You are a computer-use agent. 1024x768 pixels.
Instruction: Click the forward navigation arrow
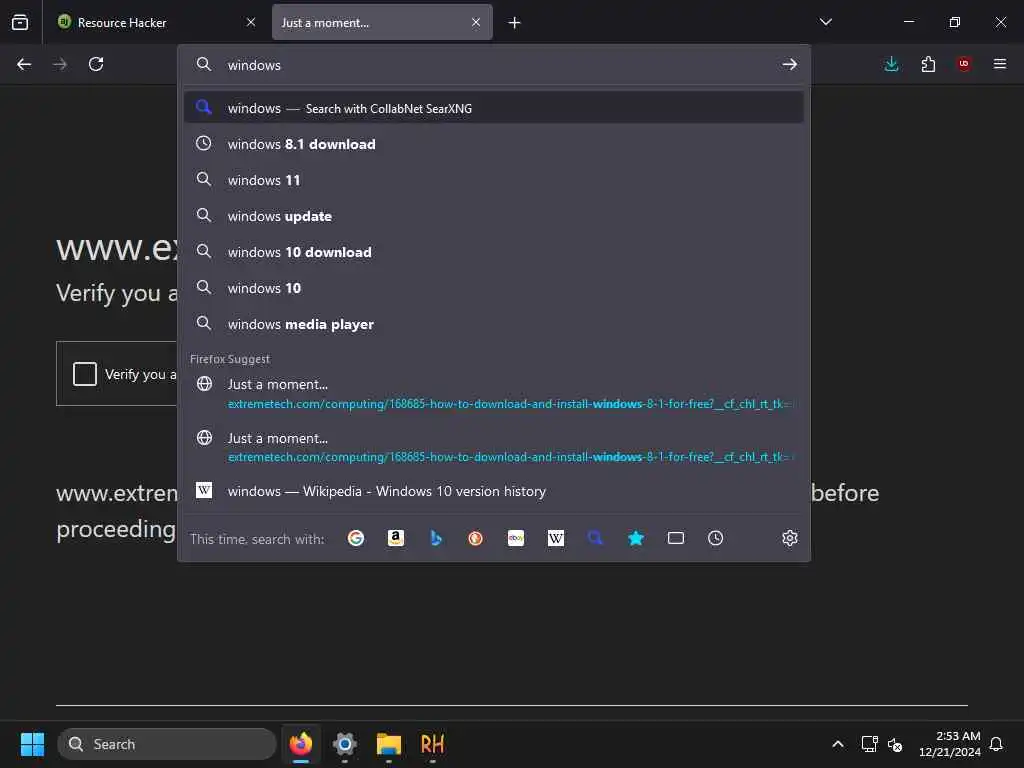(60, 64)
